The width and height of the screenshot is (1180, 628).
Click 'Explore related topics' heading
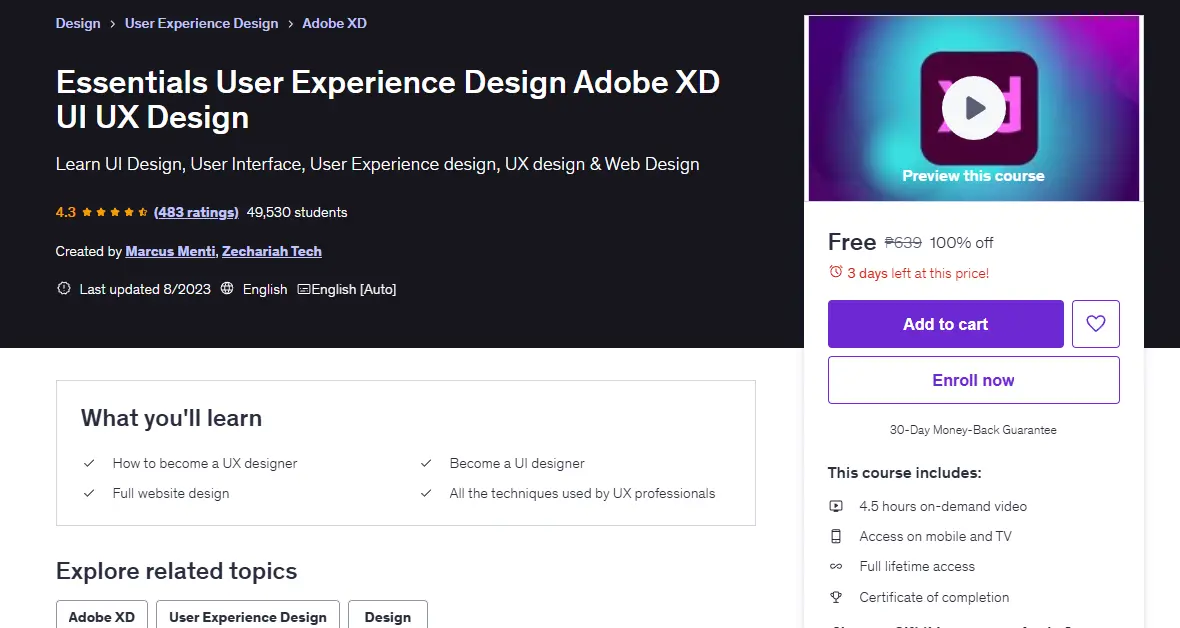click(177, 571)
